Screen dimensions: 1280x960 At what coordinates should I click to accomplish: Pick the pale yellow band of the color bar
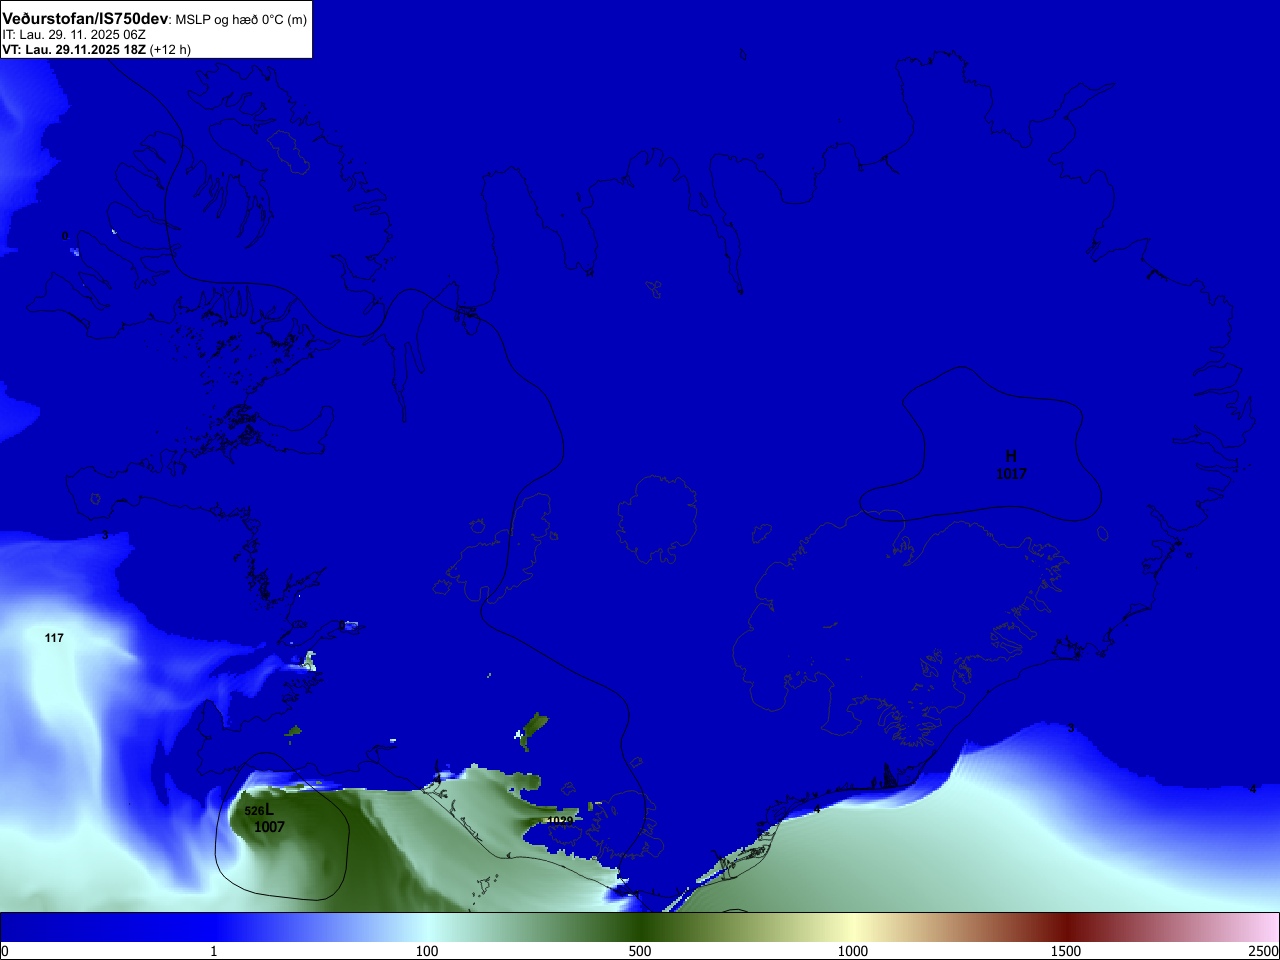[853, 927]
